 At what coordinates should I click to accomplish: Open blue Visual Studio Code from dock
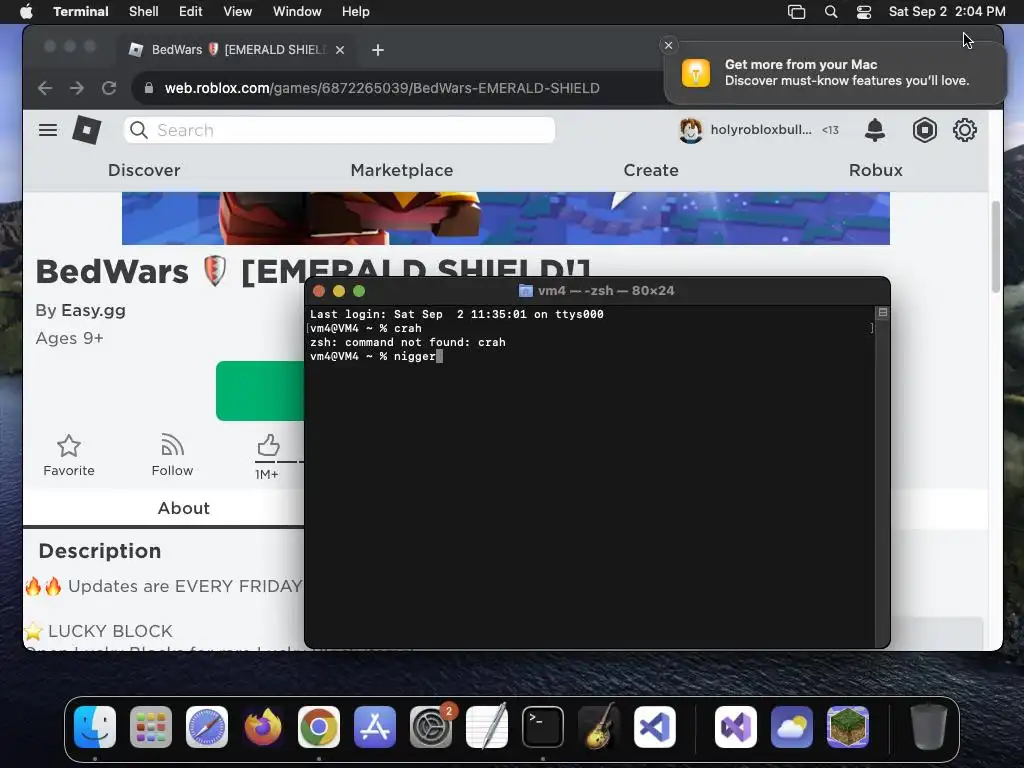click(x=655, y=727)
